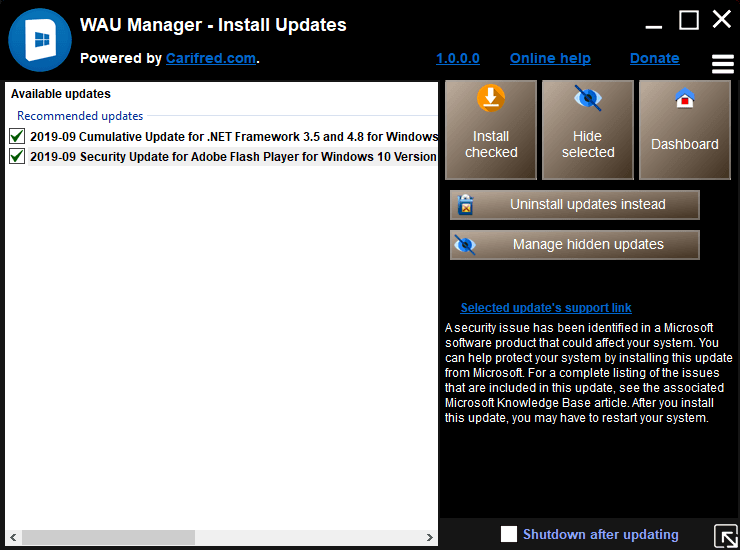Image resolution: width=740 pixels, height=550 pixels.
Task: Click Uninstall updates instead button
Action: tap(587, 205)
